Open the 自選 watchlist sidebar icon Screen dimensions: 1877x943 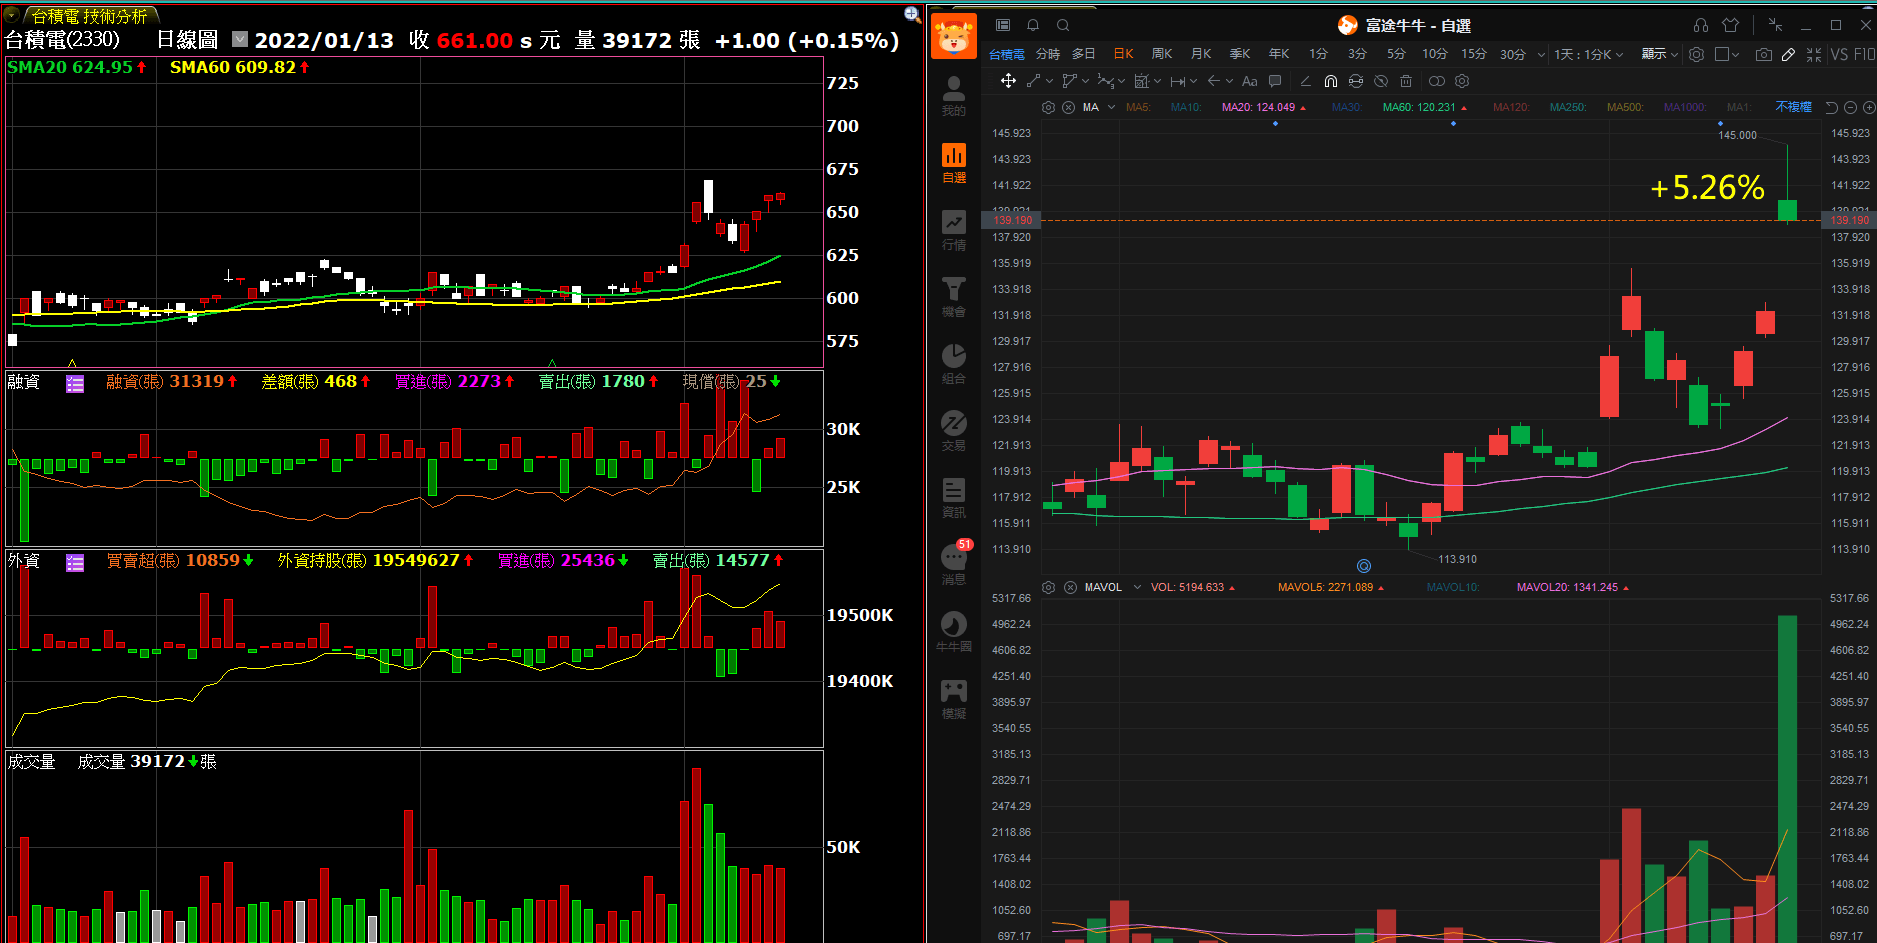954,163
